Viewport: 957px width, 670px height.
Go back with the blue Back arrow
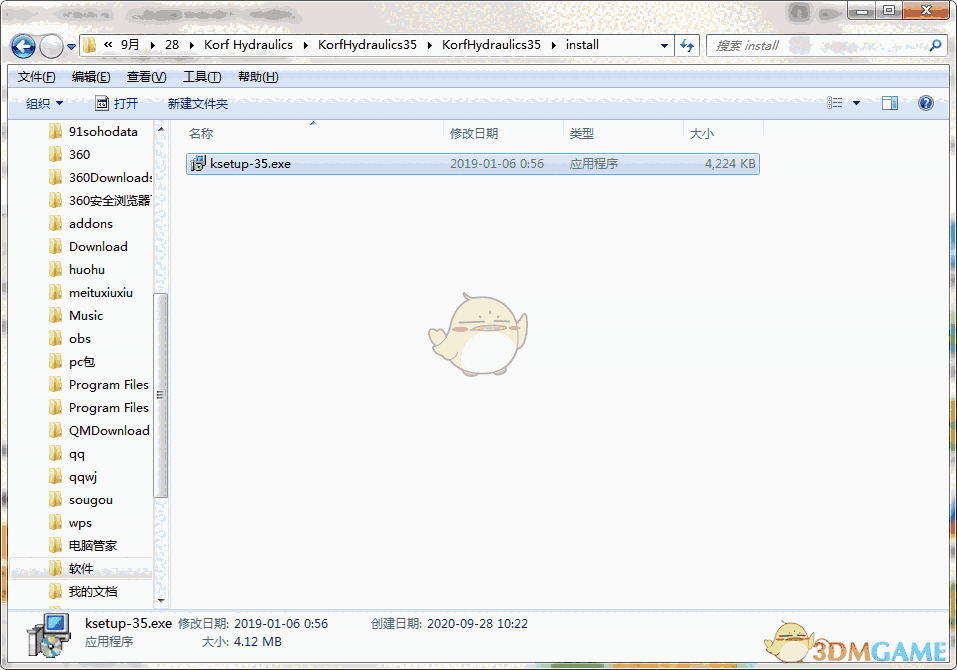pyautogui.click(x=23, y=46)
